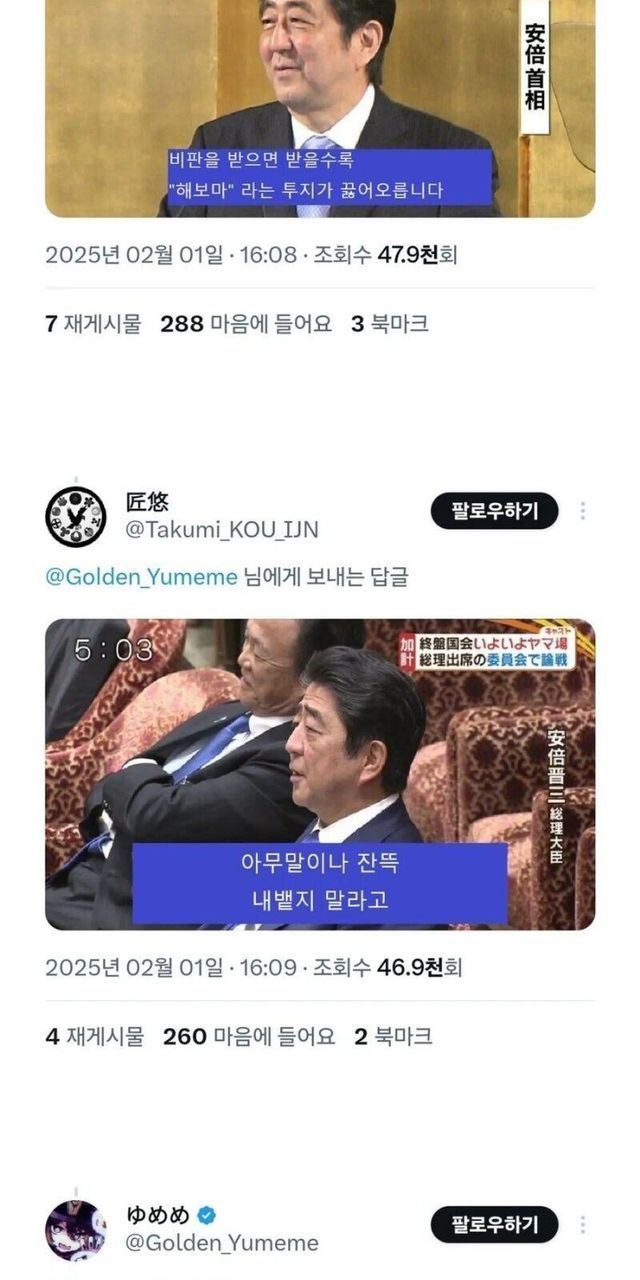Click the verified badge beside ゆめめ
The height and width of the screenshot is (1280, 640).
pos(207,1215)
